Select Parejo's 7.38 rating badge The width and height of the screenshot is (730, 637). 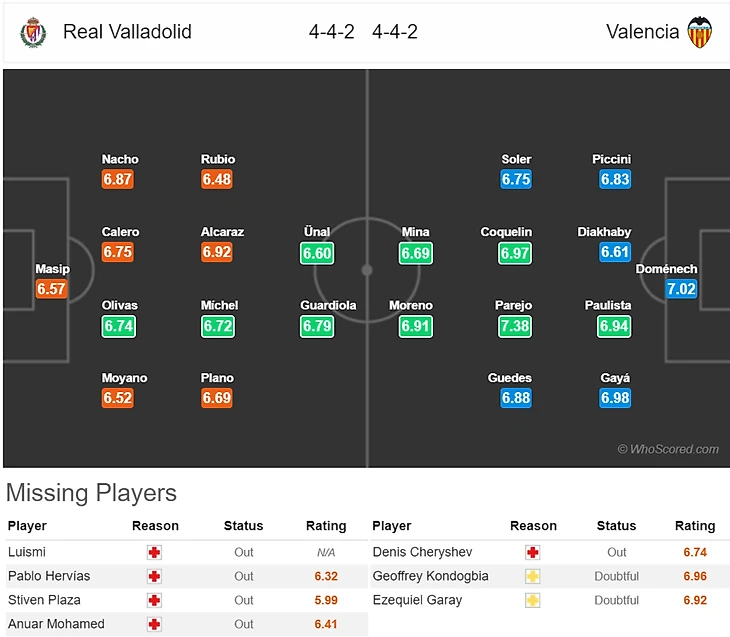(514, 326)
